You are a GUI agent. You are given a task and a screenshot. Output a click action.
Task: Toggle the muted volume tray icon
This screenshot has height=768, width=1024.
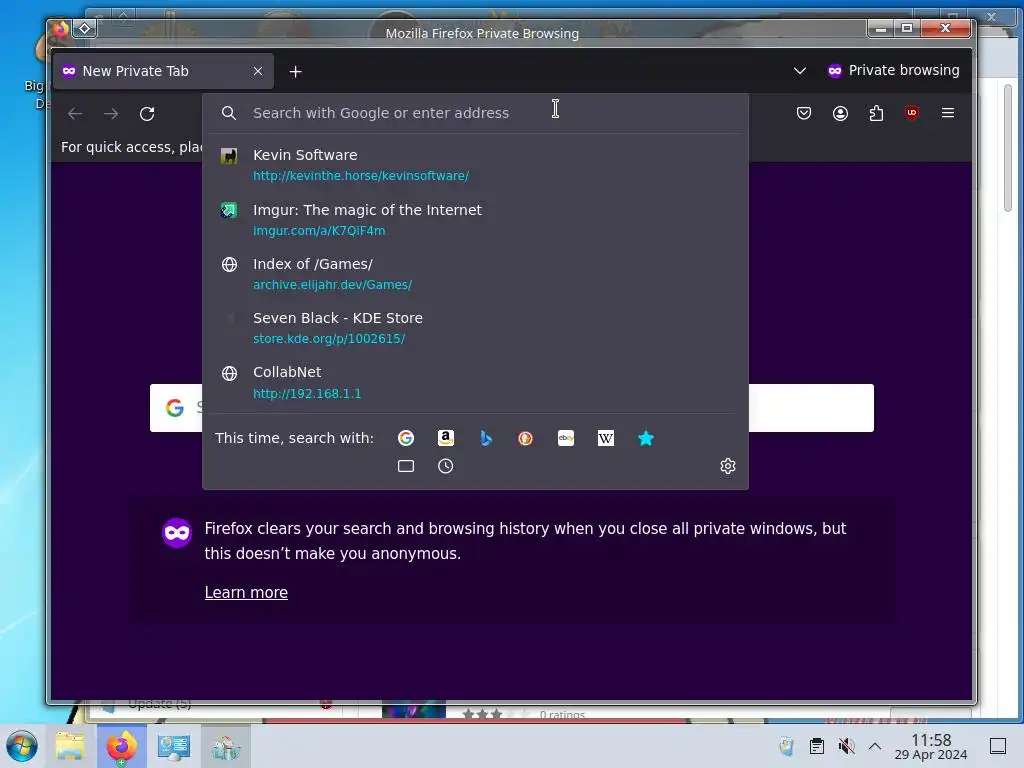point(846,746)
